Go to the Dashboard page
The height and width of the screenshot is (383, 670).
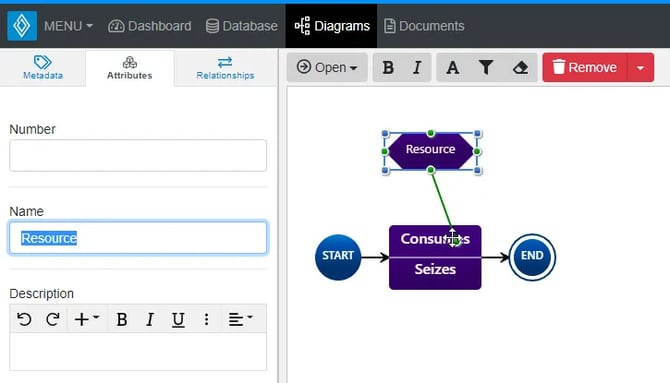pyautogui.click(x=150, y=26)
